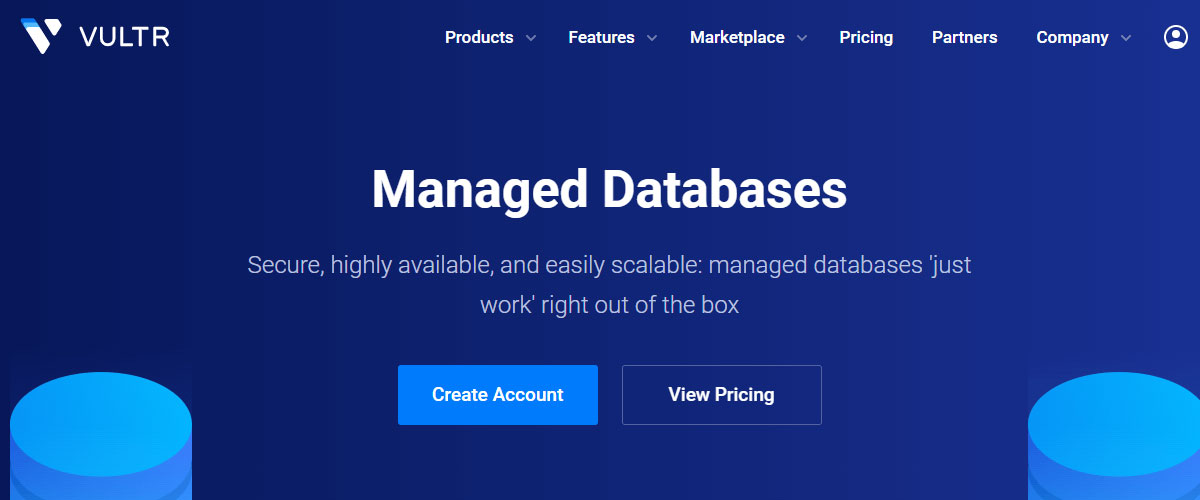Open the Marketplace menu

click(x=737, y=37)
